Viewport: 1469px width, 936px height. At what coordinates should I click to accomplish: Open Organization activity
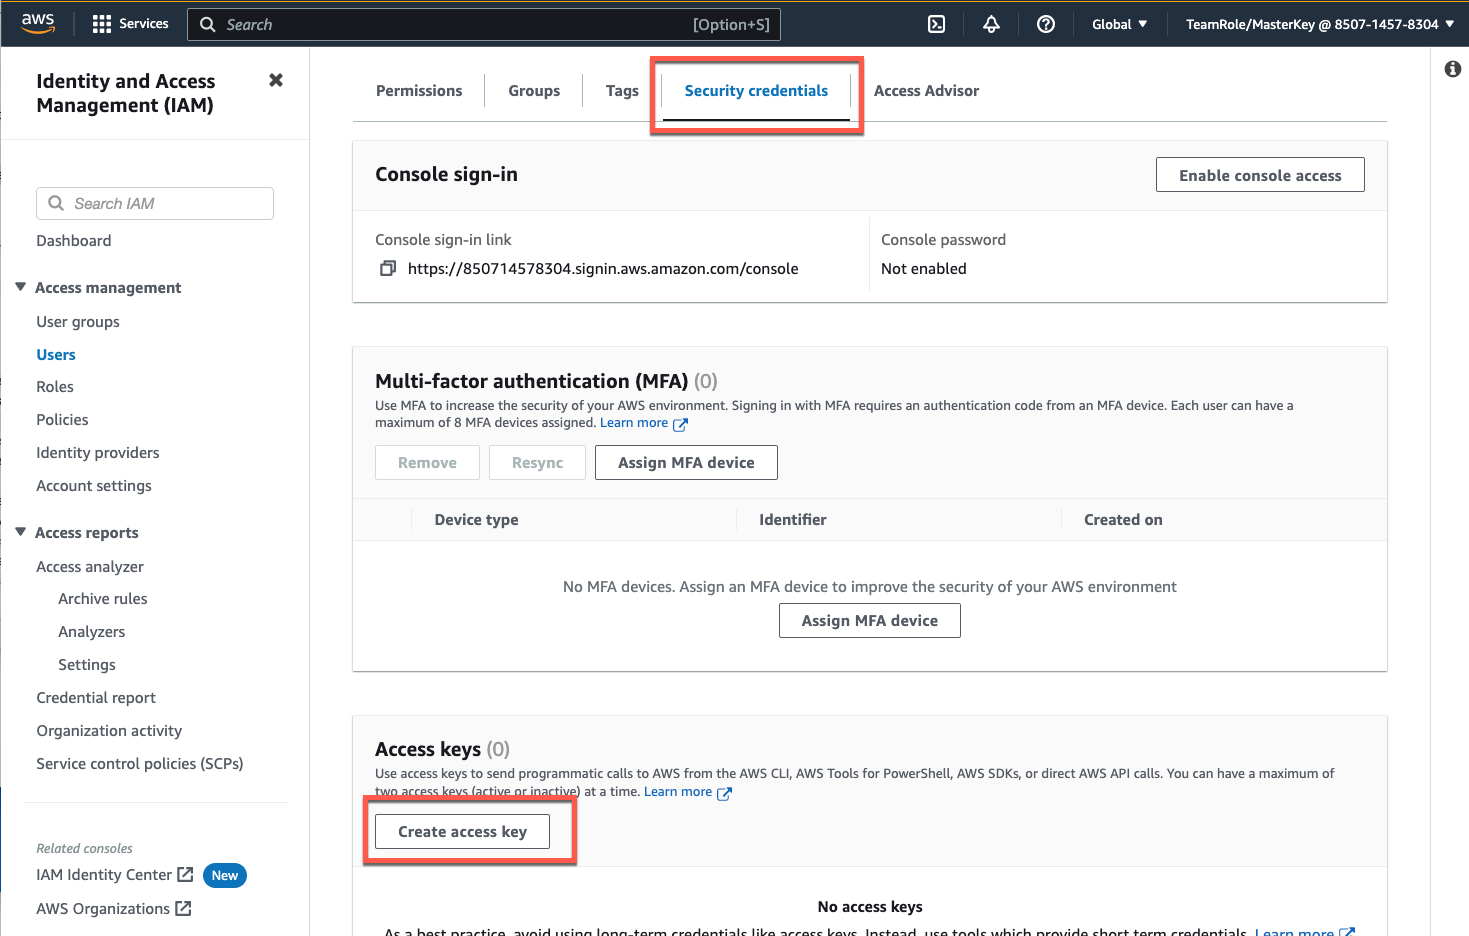pos(109,730)
